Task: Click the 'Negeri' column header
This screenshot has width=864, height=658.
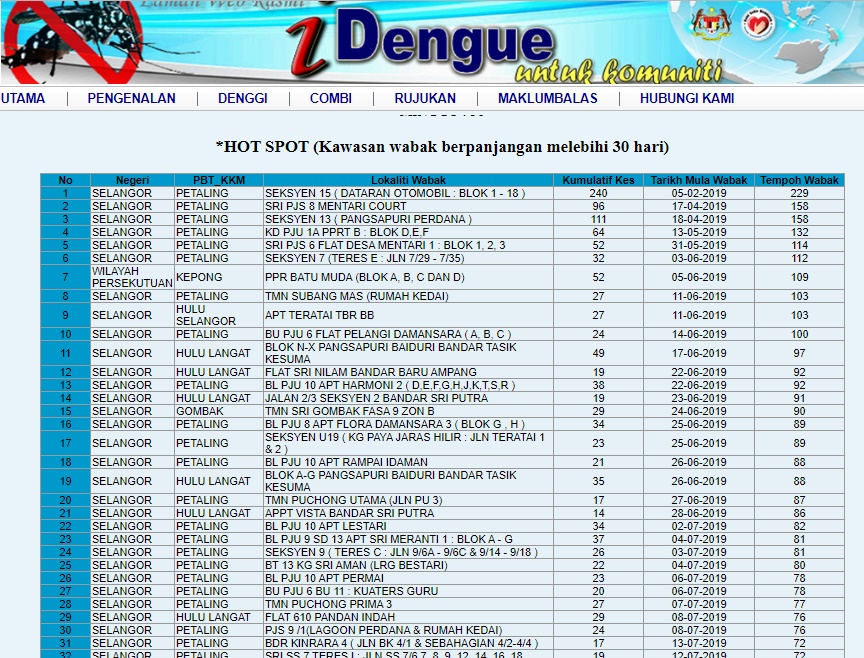Action: click(x=132, y=180)
